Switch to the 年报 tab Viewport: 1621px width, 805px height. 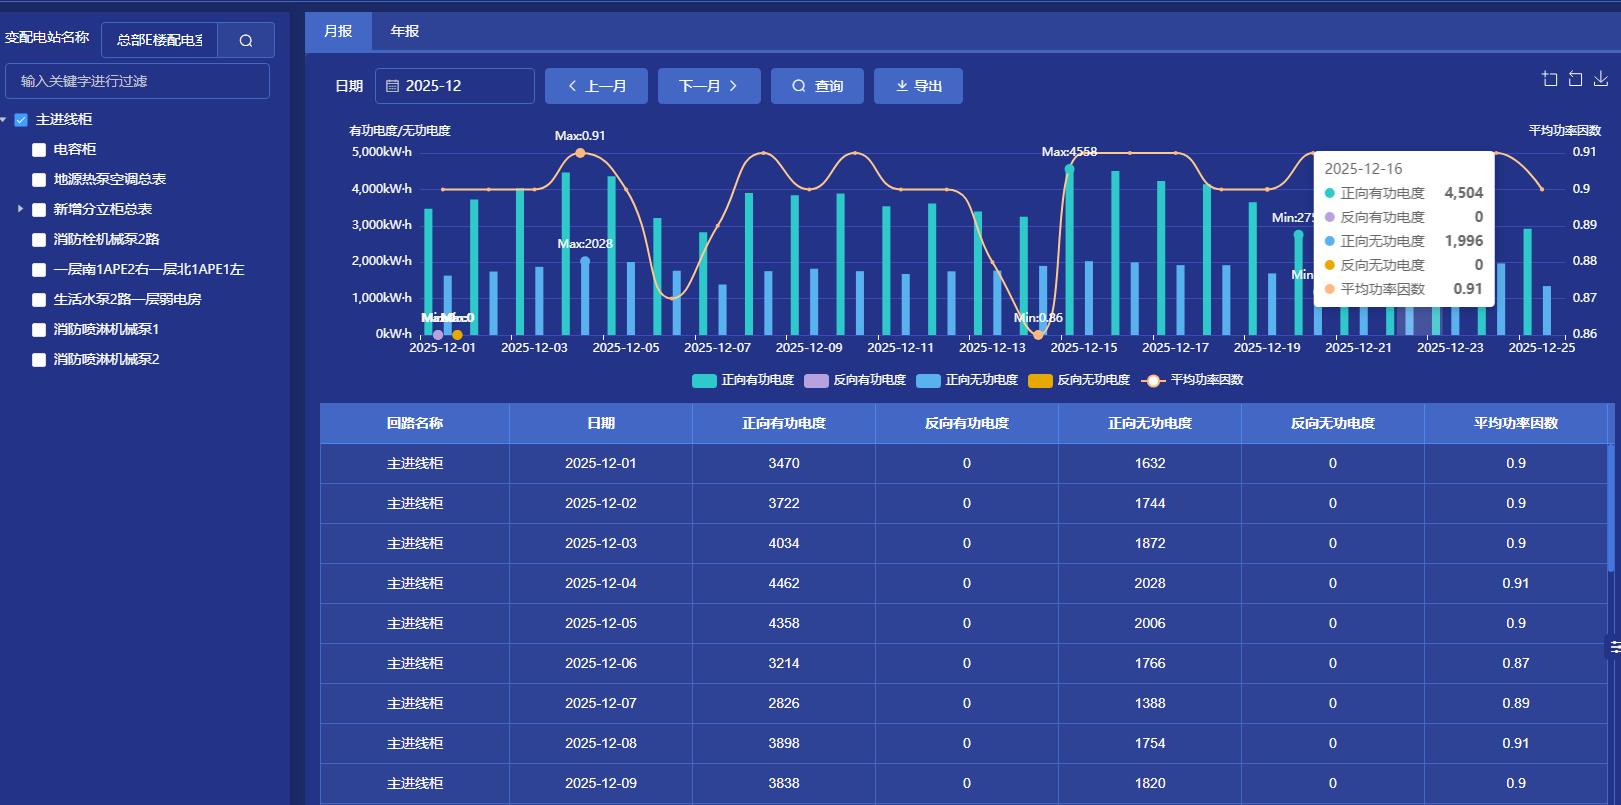pos(405,32)
